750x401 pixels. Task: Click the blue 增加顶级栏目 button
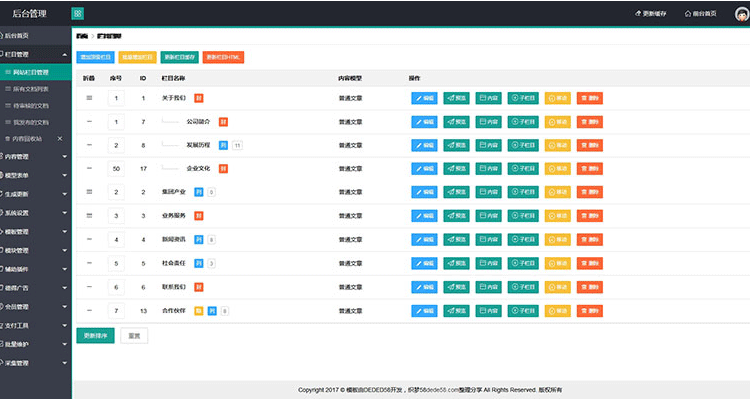(96, 57)
